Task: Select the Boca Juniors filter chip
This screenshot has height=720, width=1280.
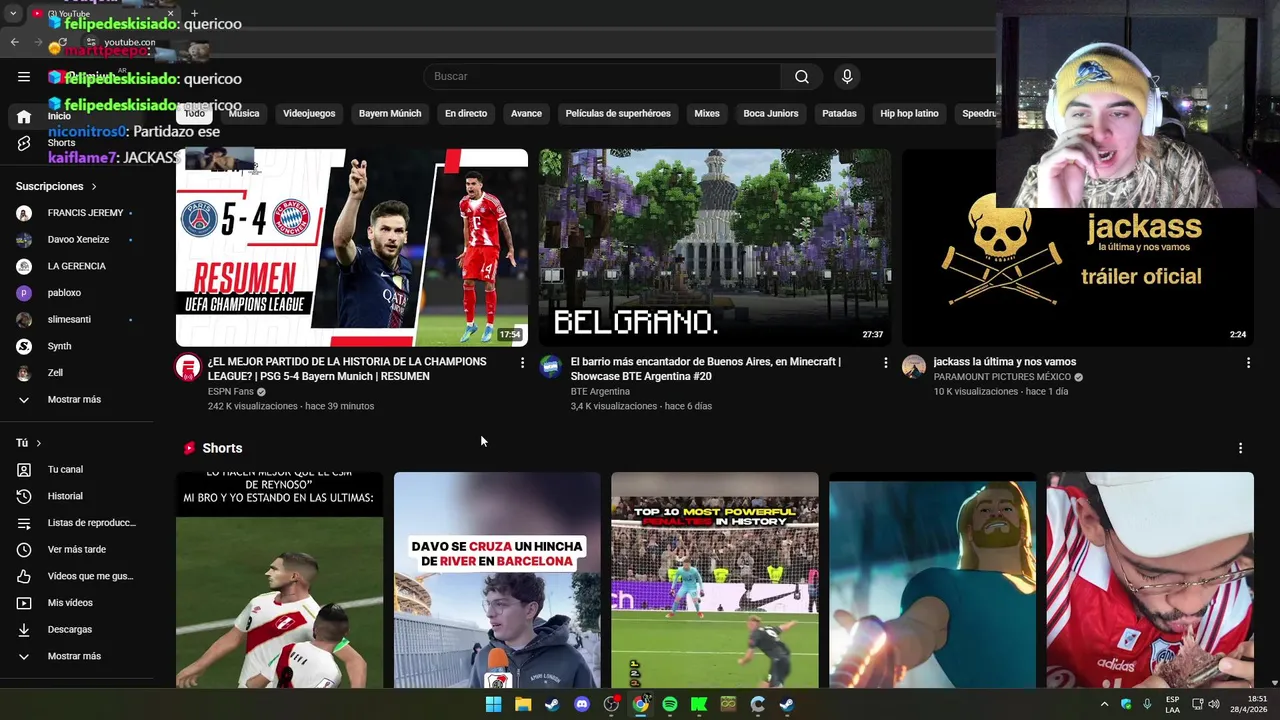Action: tap(771, 114)
